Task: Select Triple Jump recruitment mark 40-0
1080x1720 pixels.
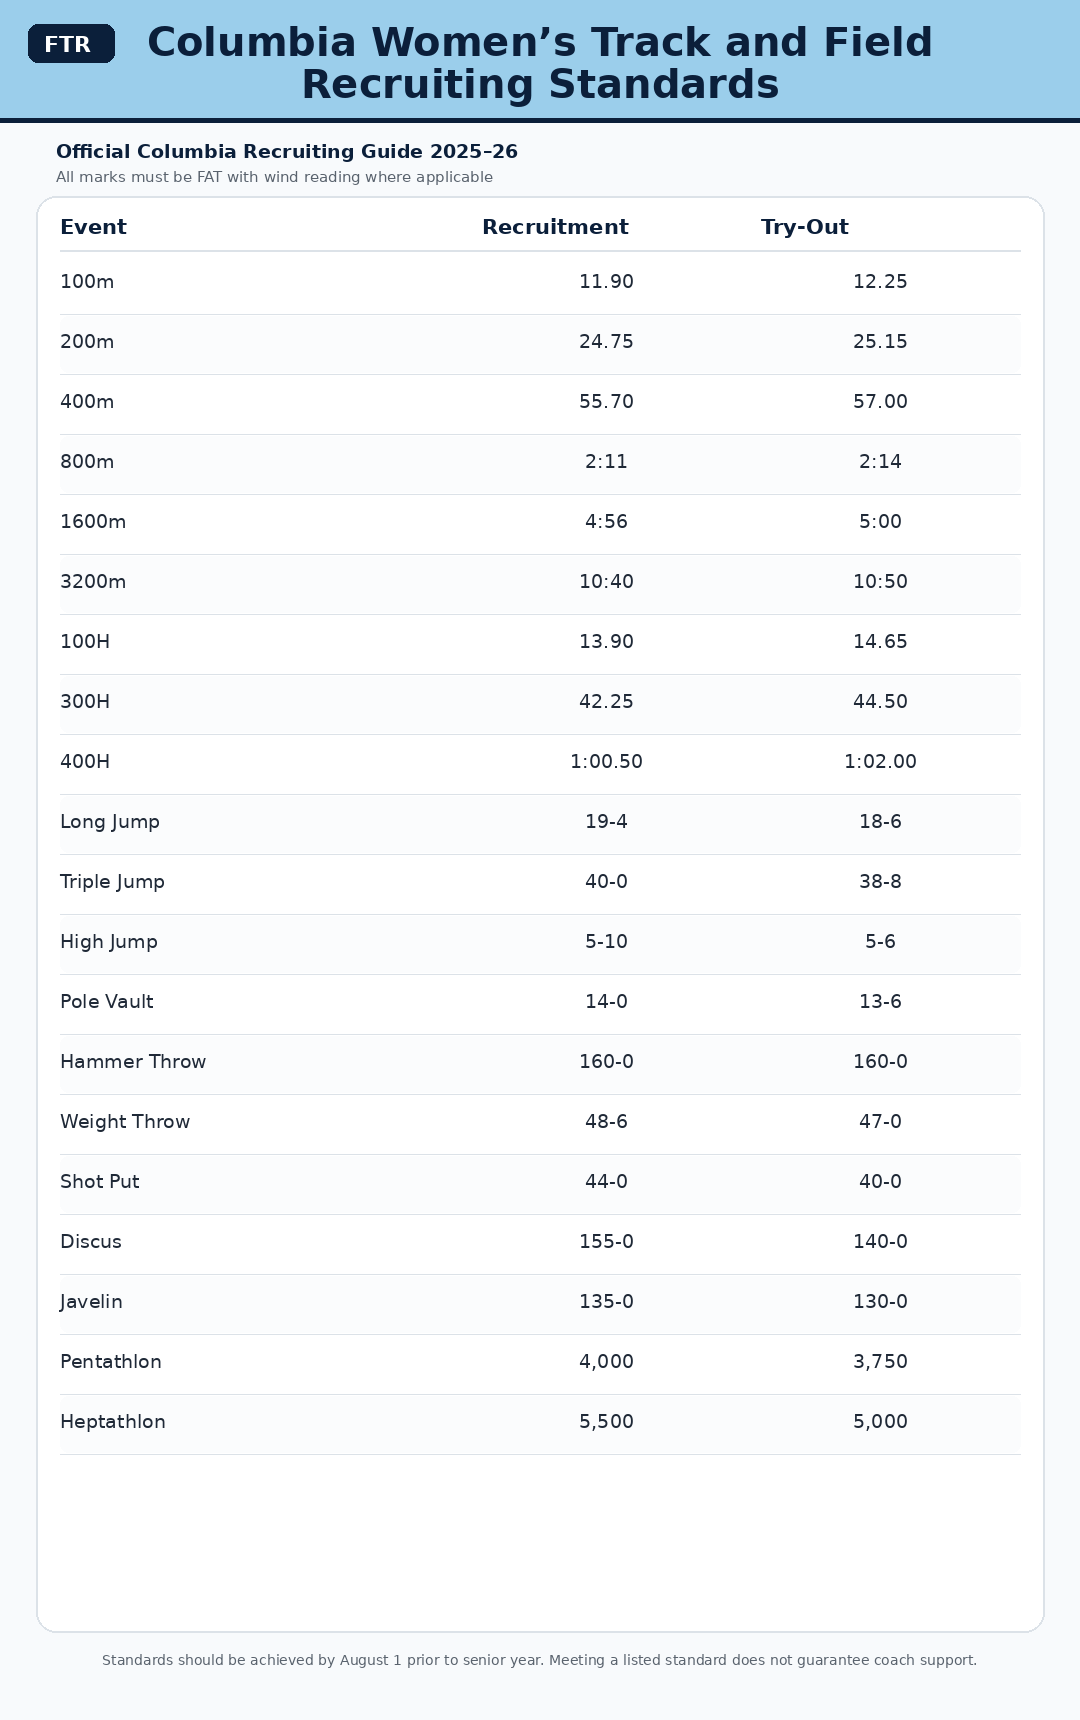Action: (x=606, y=882)
